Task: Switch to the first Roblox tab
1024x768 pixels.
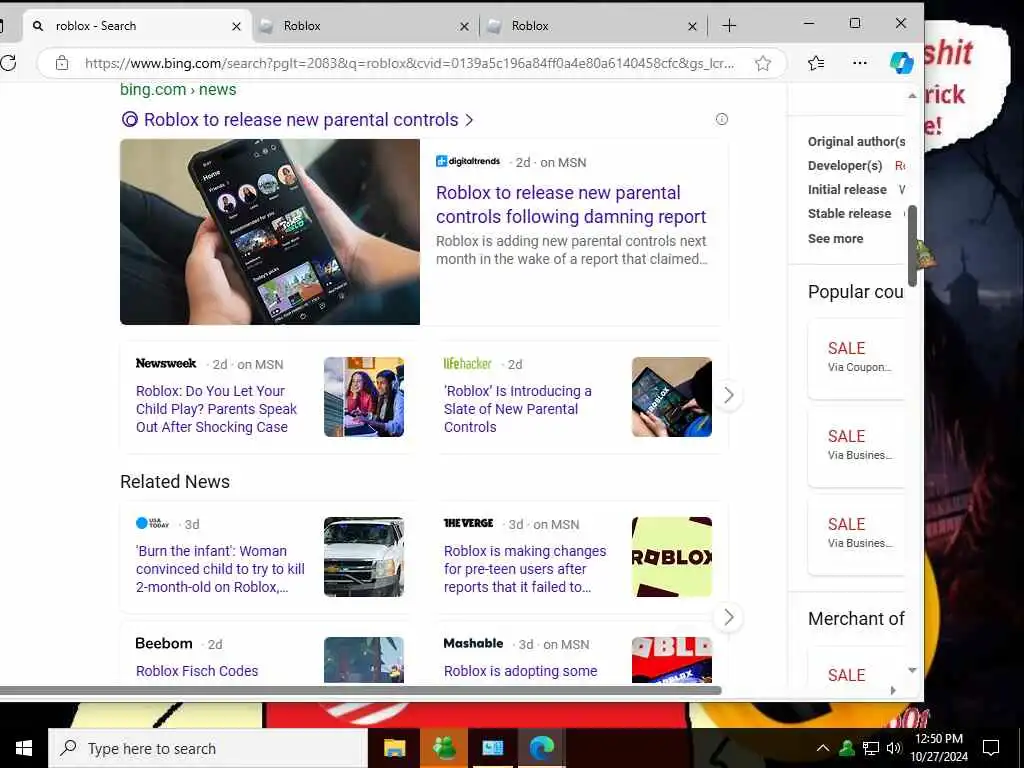Action: point(366,26)
